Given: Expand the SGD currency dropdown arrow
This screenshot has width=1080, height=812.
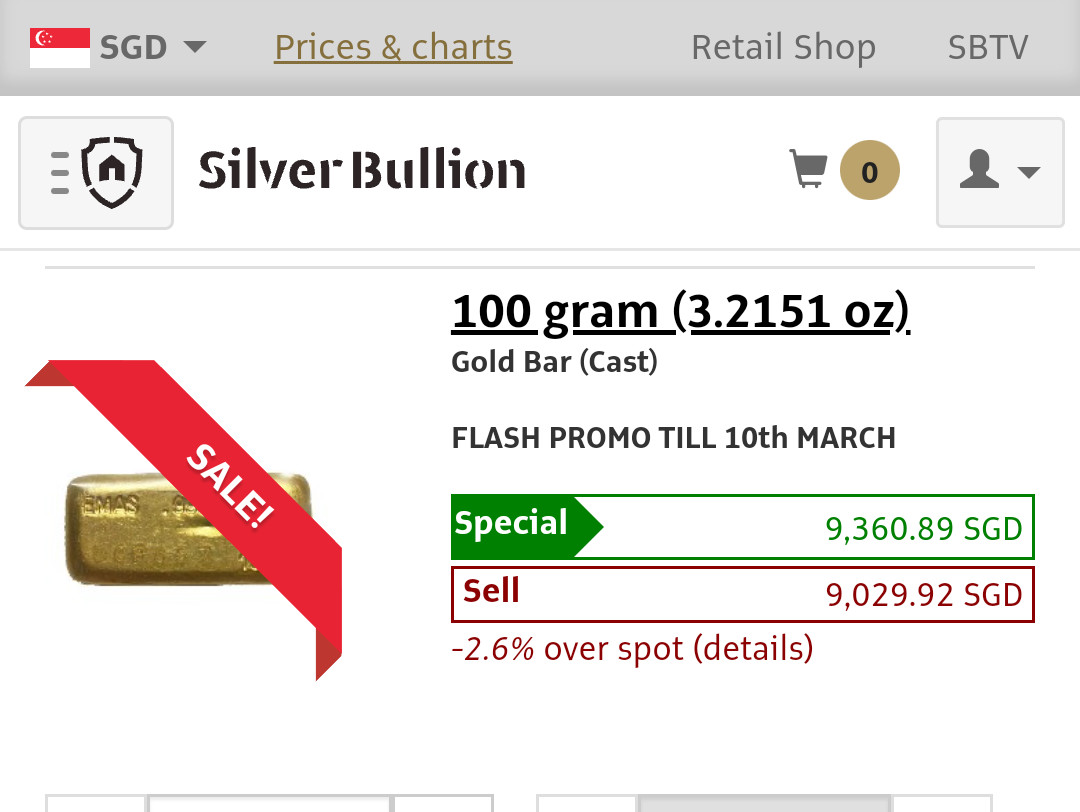Looking at the screenshot, I should click(195, 47).
